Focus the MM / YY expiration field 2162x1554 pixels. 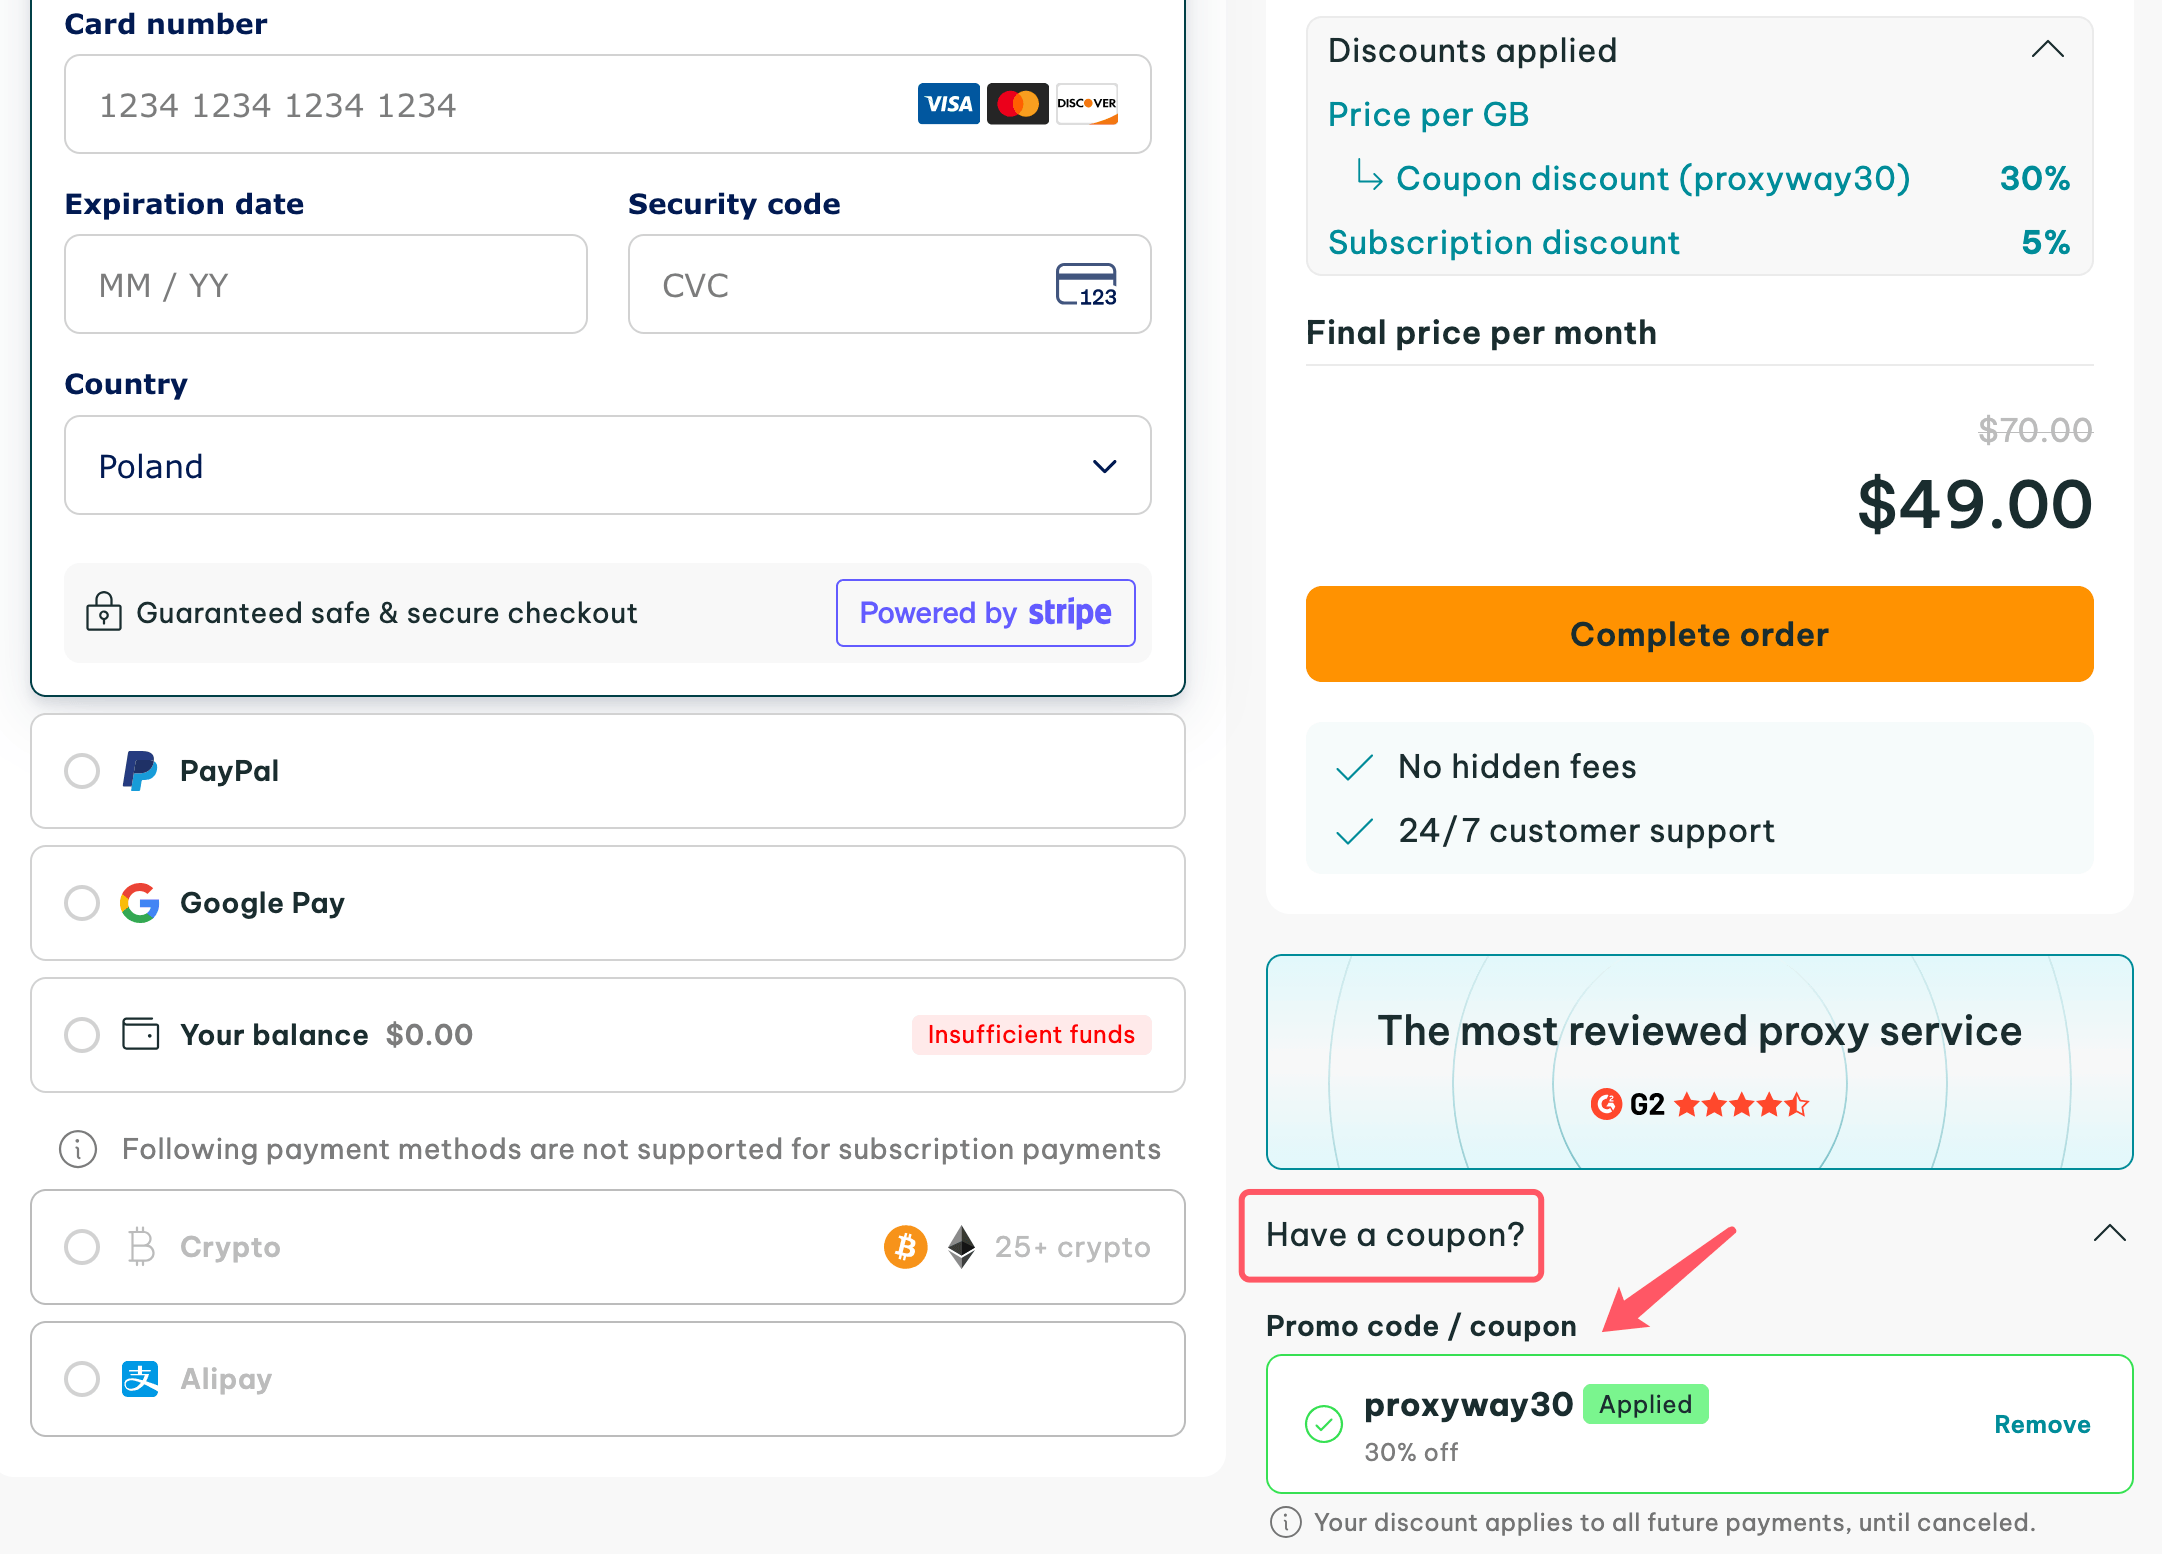(326, 285)
